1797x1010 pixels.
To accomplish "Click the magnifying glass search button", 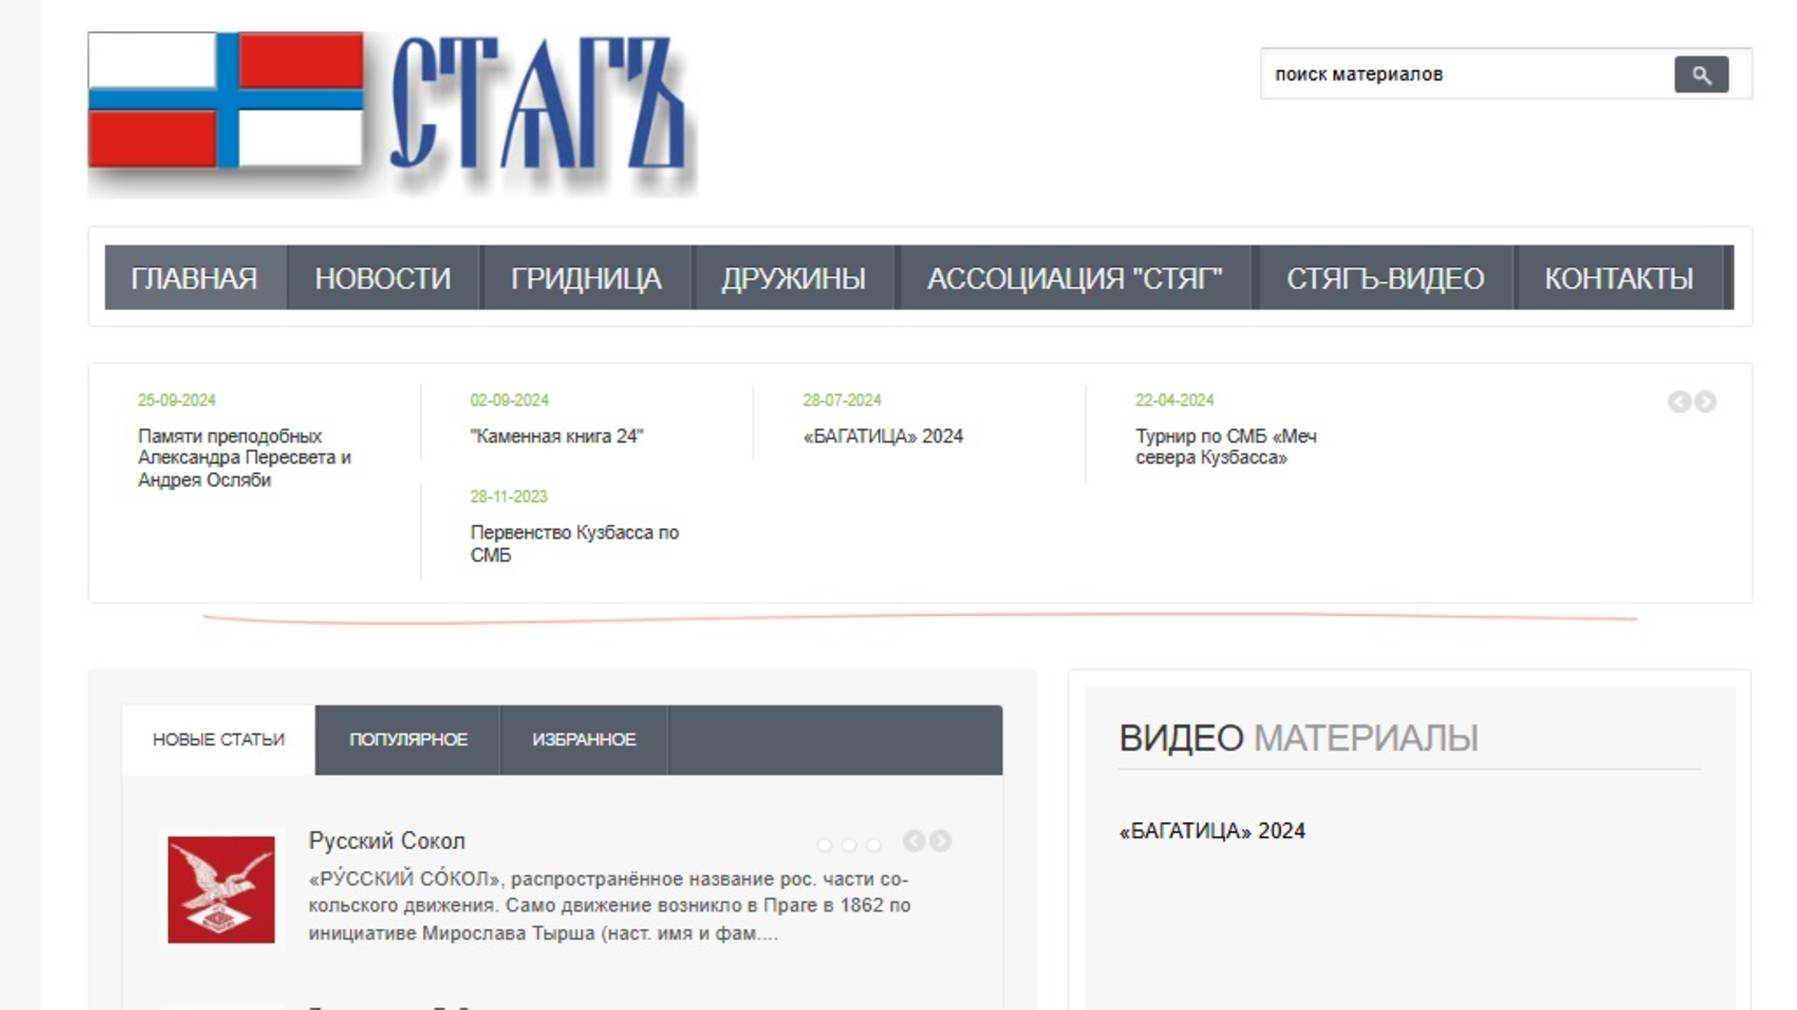I will (x=1700, y=75).
